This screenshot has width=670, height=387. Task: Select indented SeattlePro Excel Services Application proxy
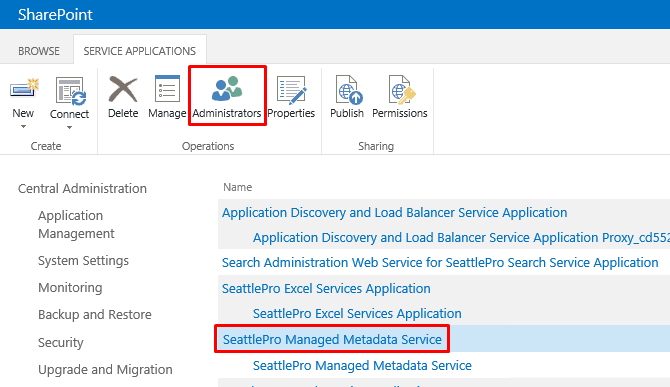(357, 314)
